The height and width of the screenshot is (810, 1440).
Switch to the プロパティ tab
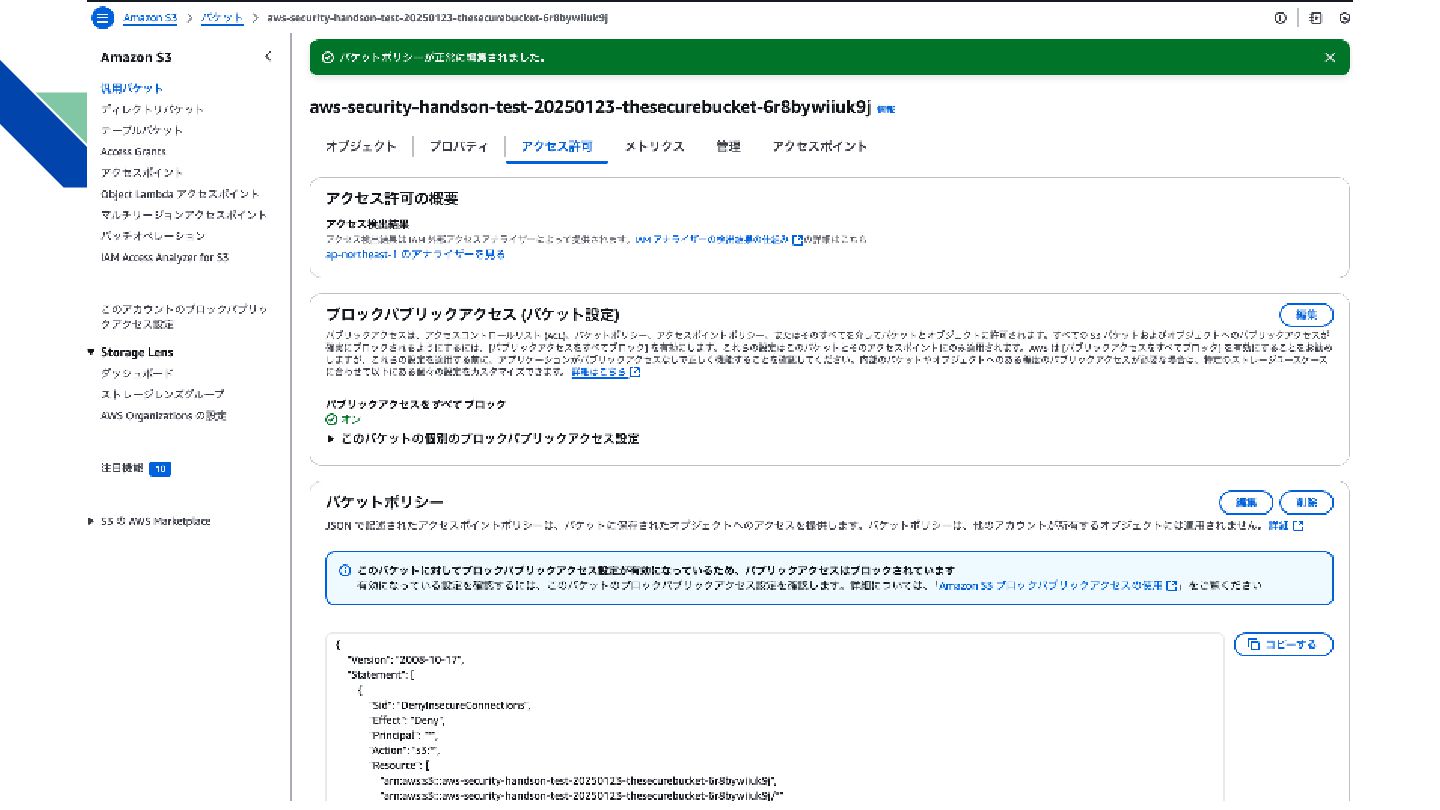459,146
